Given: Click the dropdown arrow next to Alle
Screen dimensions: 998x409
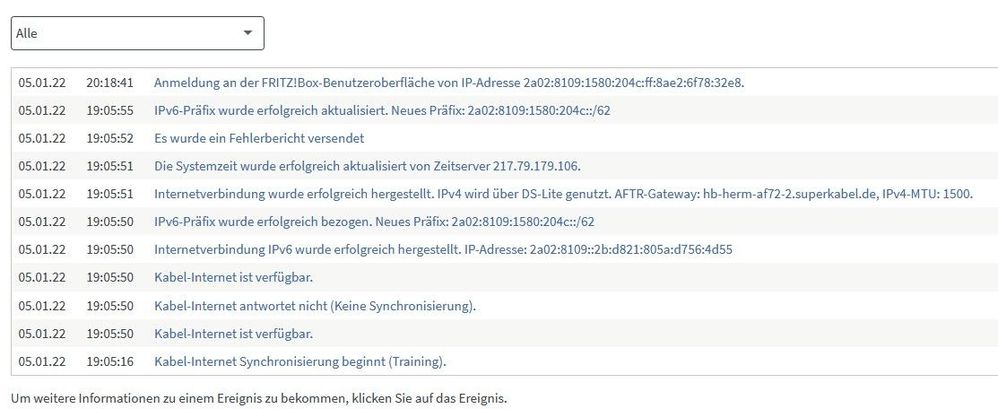Looking at the screenshot, I should [x=248, y=33].
